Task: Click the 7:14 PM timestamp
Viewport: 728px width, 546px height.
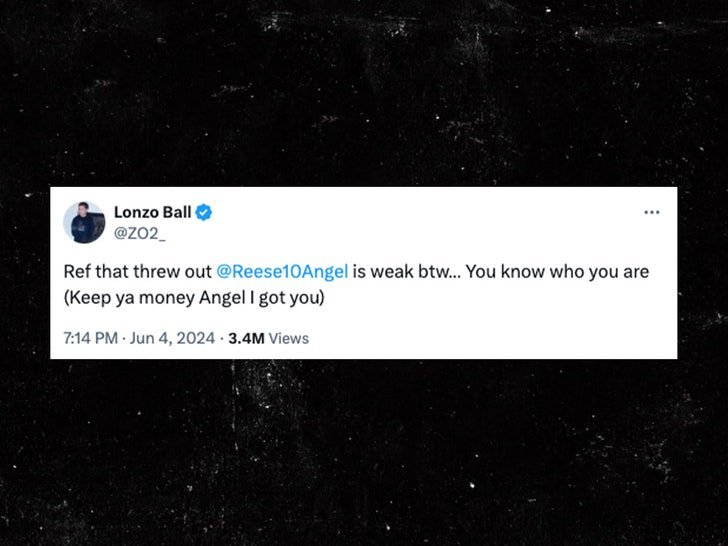Action: (91, 338)
